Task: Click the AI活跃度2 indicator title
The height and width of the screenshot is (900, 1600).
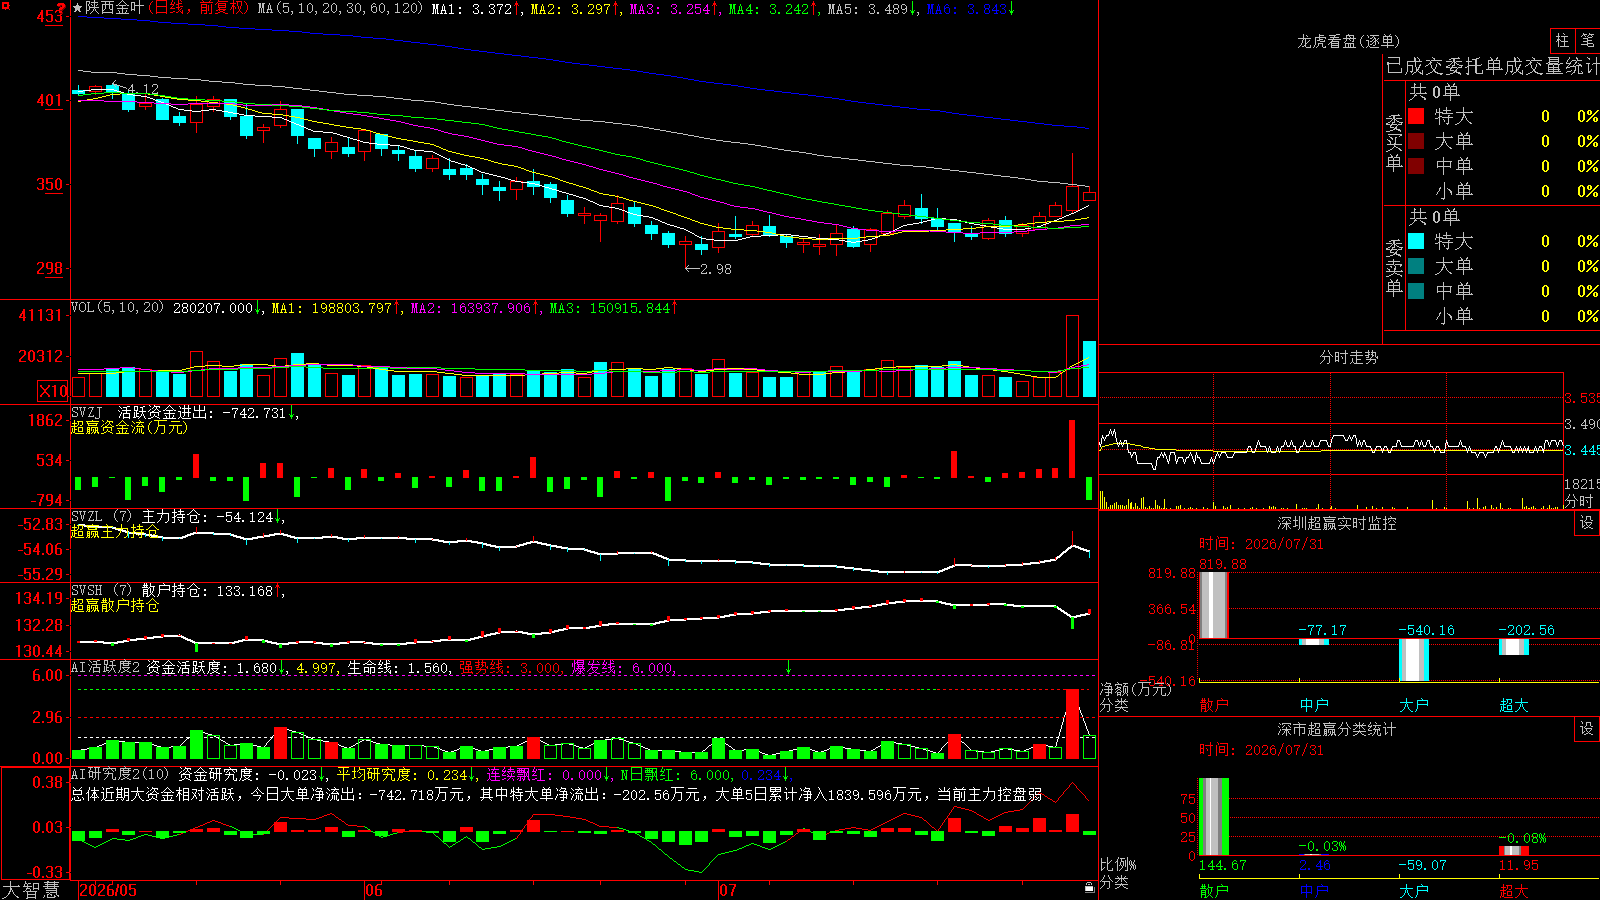Action: click(x=106, y=667)
